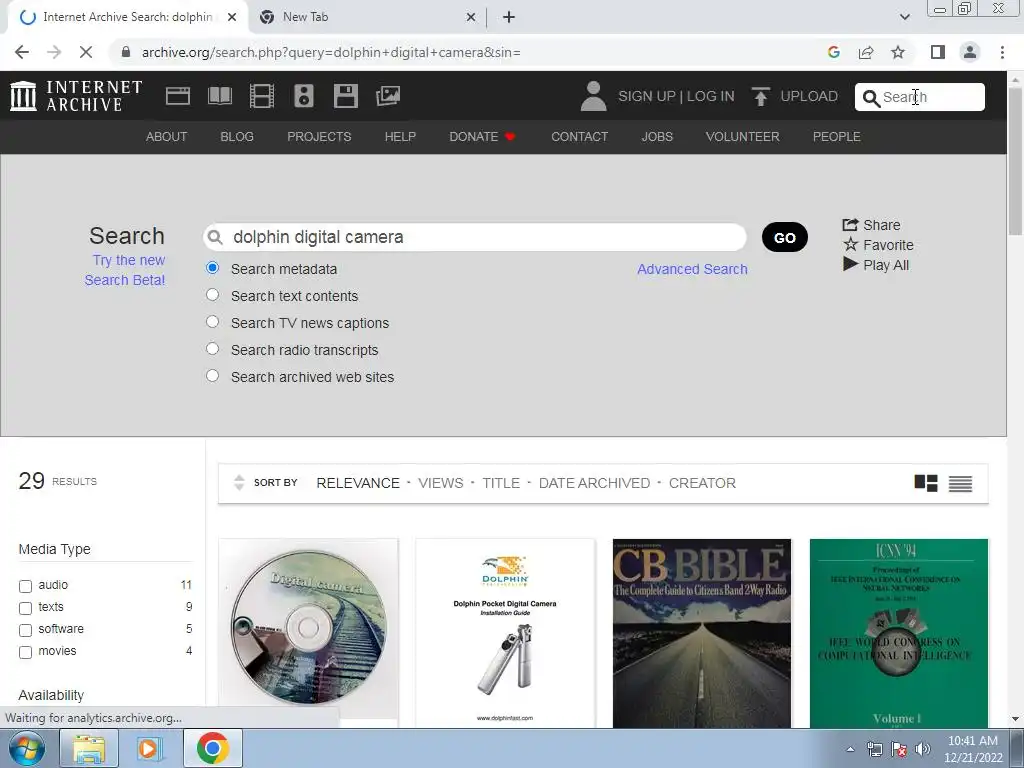Click the Share icon
This screenshot has width=1024, height=768.
(x=850, y=225)
